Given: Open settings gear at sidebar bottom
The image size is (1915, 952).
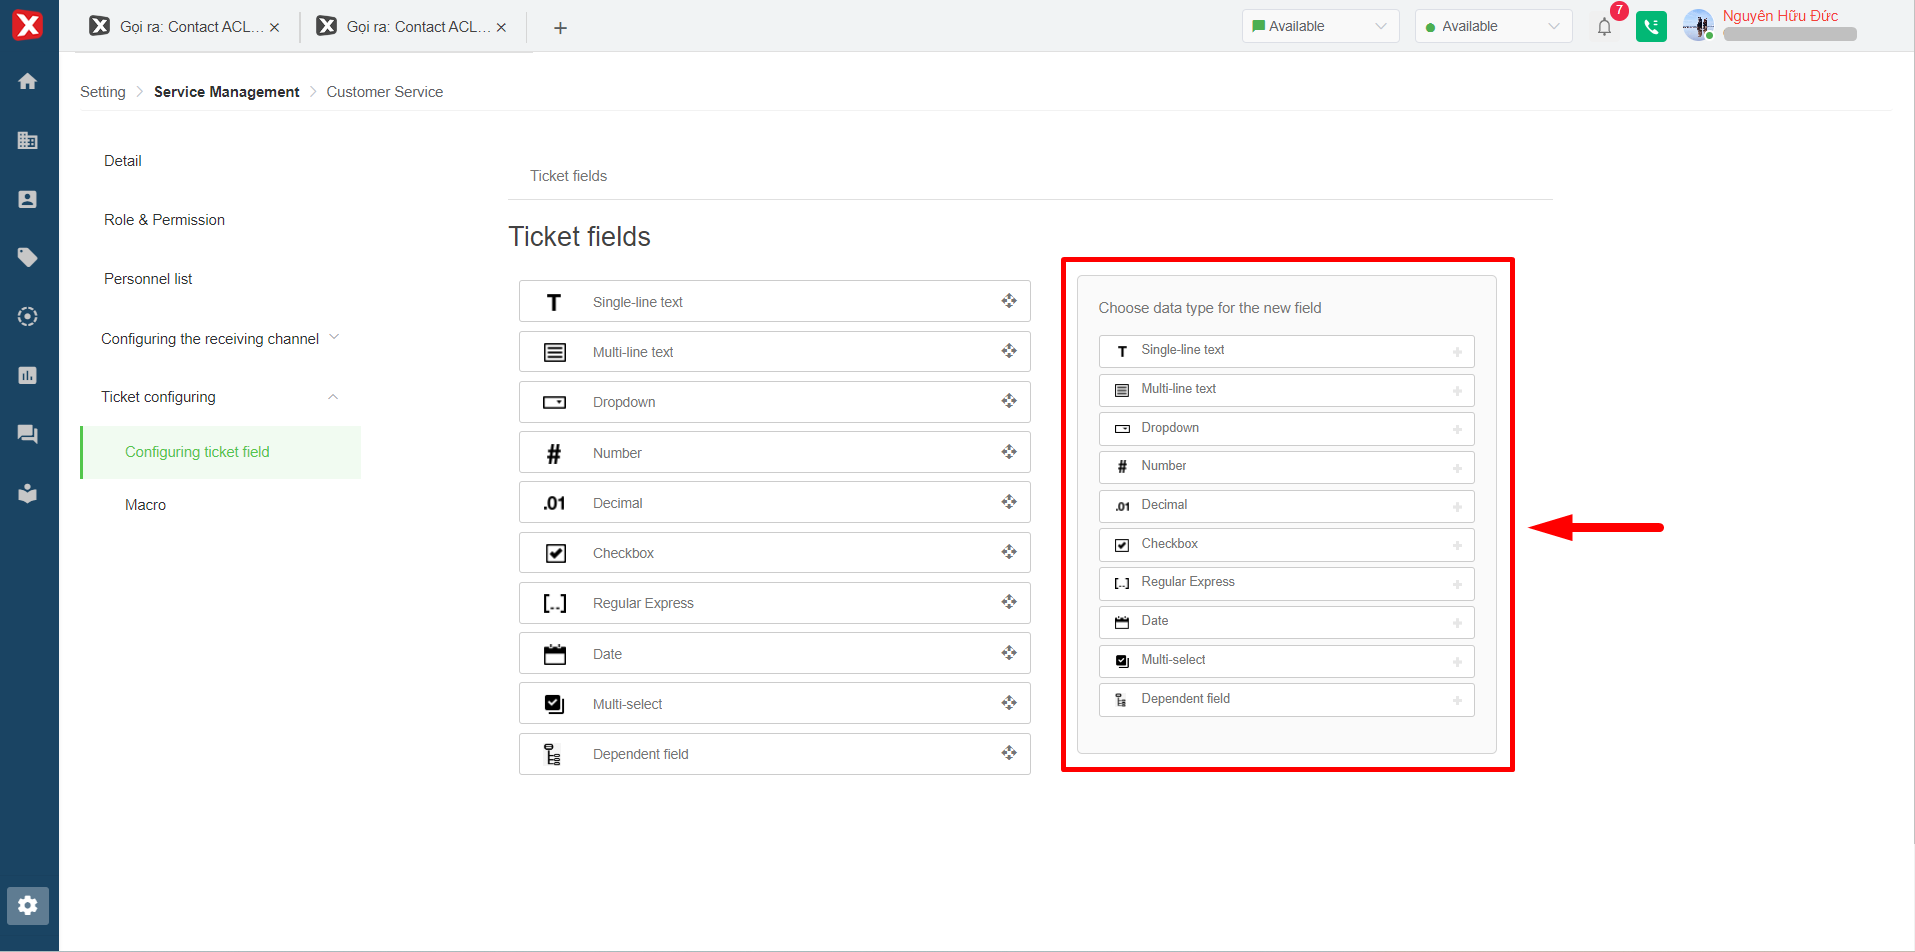Looking at the screenshot, I should (x=28, y=905).
